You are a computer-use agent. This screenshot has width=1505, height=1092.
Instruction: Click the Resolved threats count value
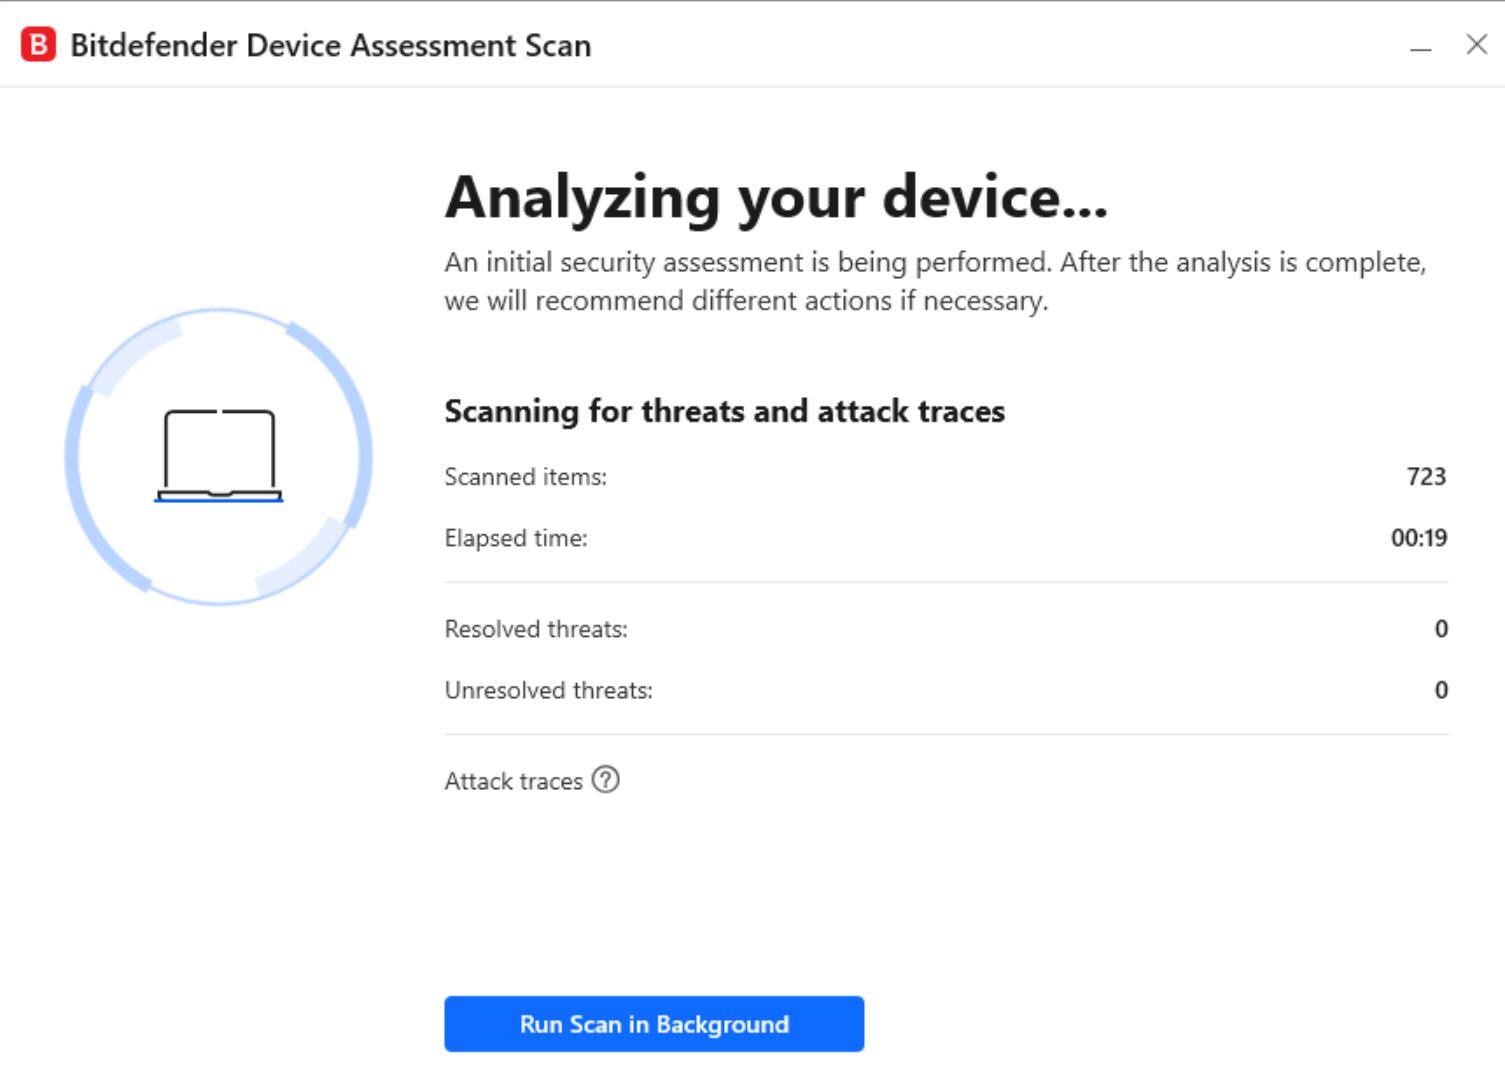coord(1440,629)
